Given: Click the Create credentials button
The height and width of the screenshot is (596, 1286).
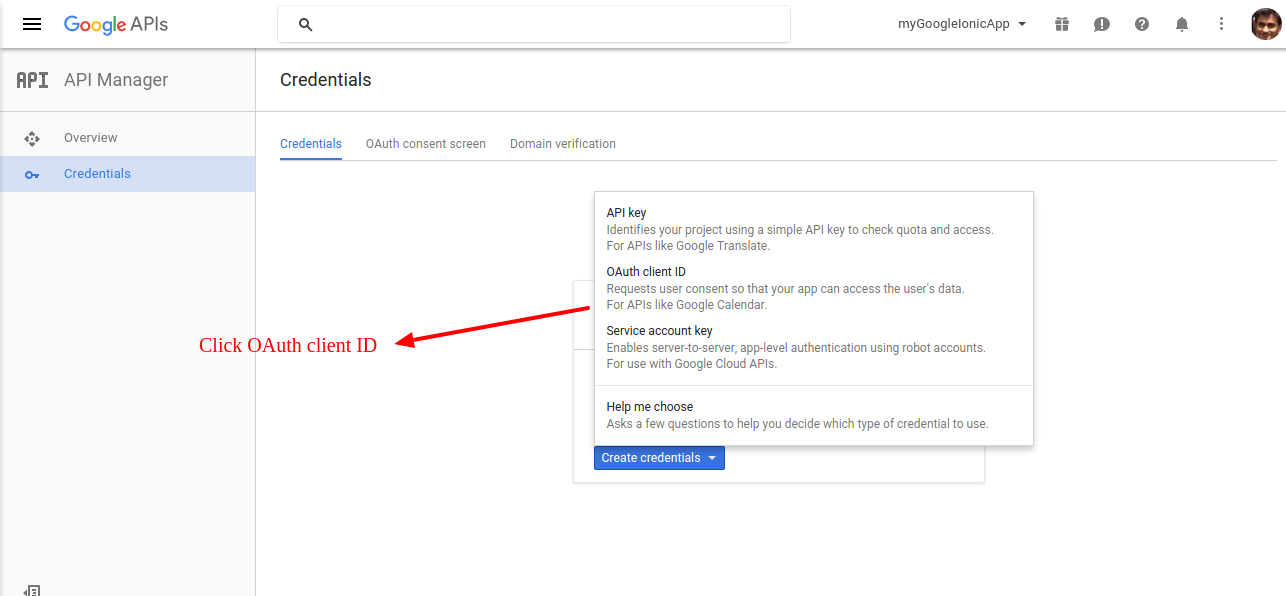Looking at the screenshot, I should [x=659, y=458].
